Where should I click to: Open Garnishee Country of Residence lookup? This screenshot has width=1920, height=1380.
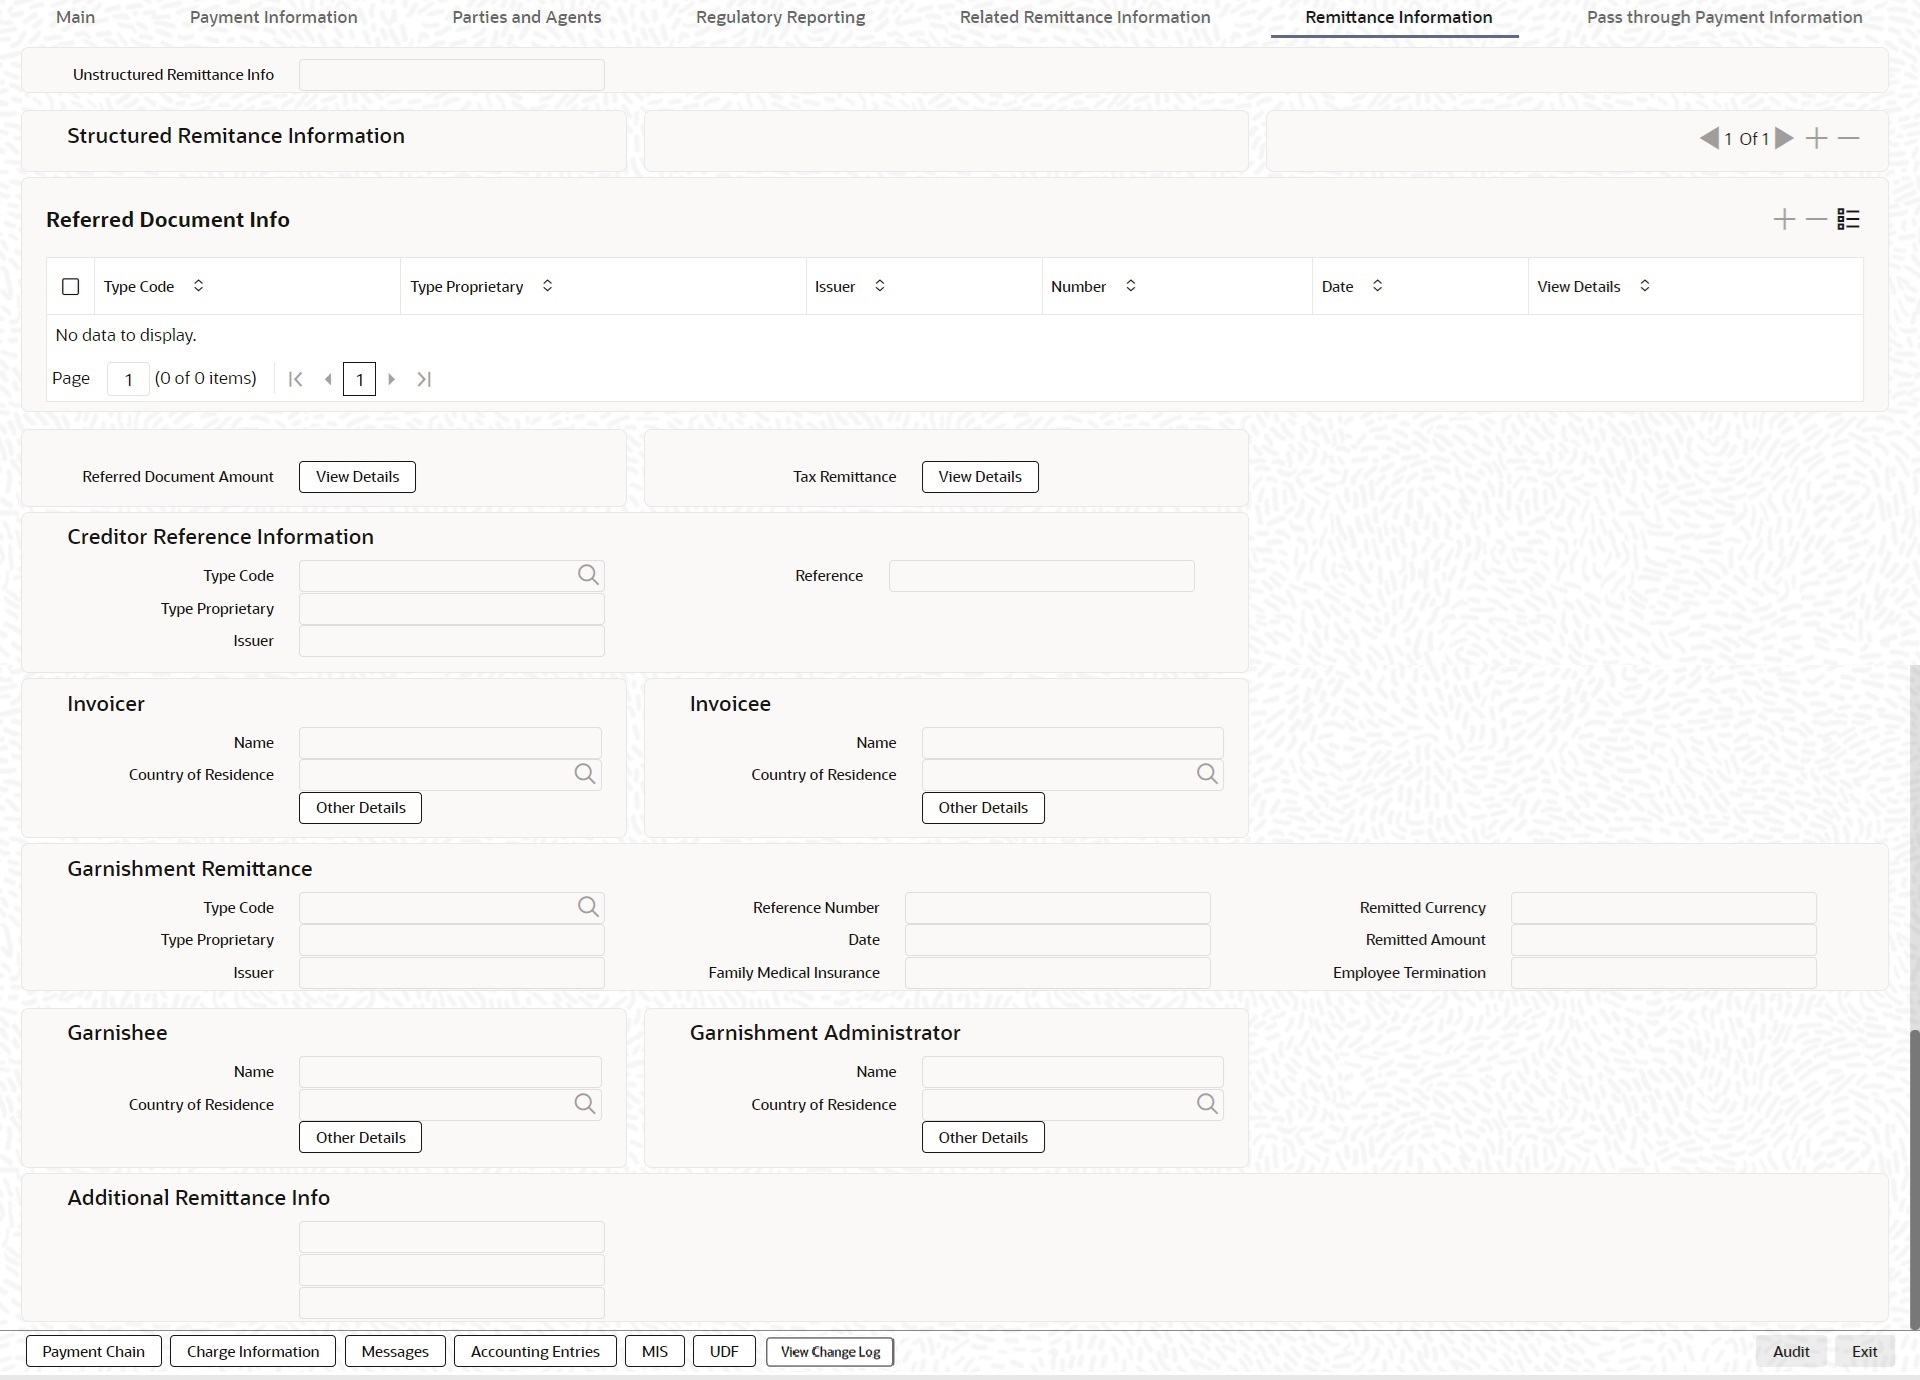tap(585, 1104)
